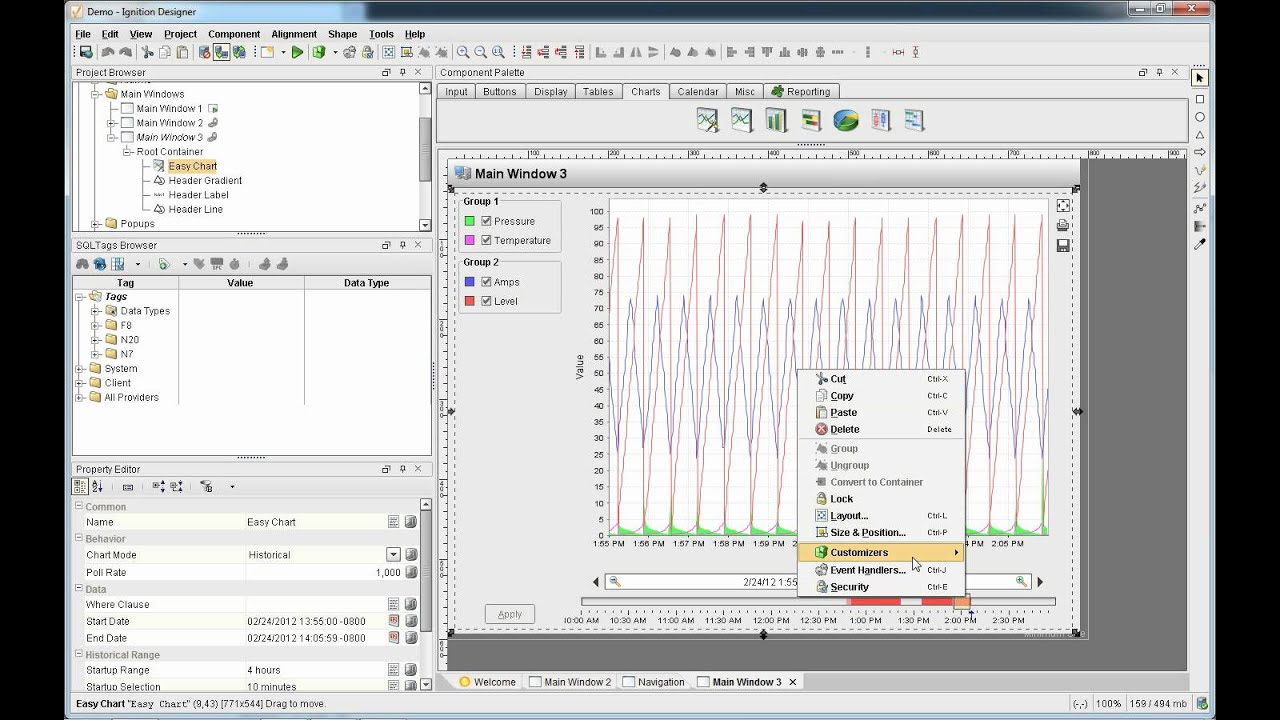Click the chart's maximize plot icon

(1063, 206)
